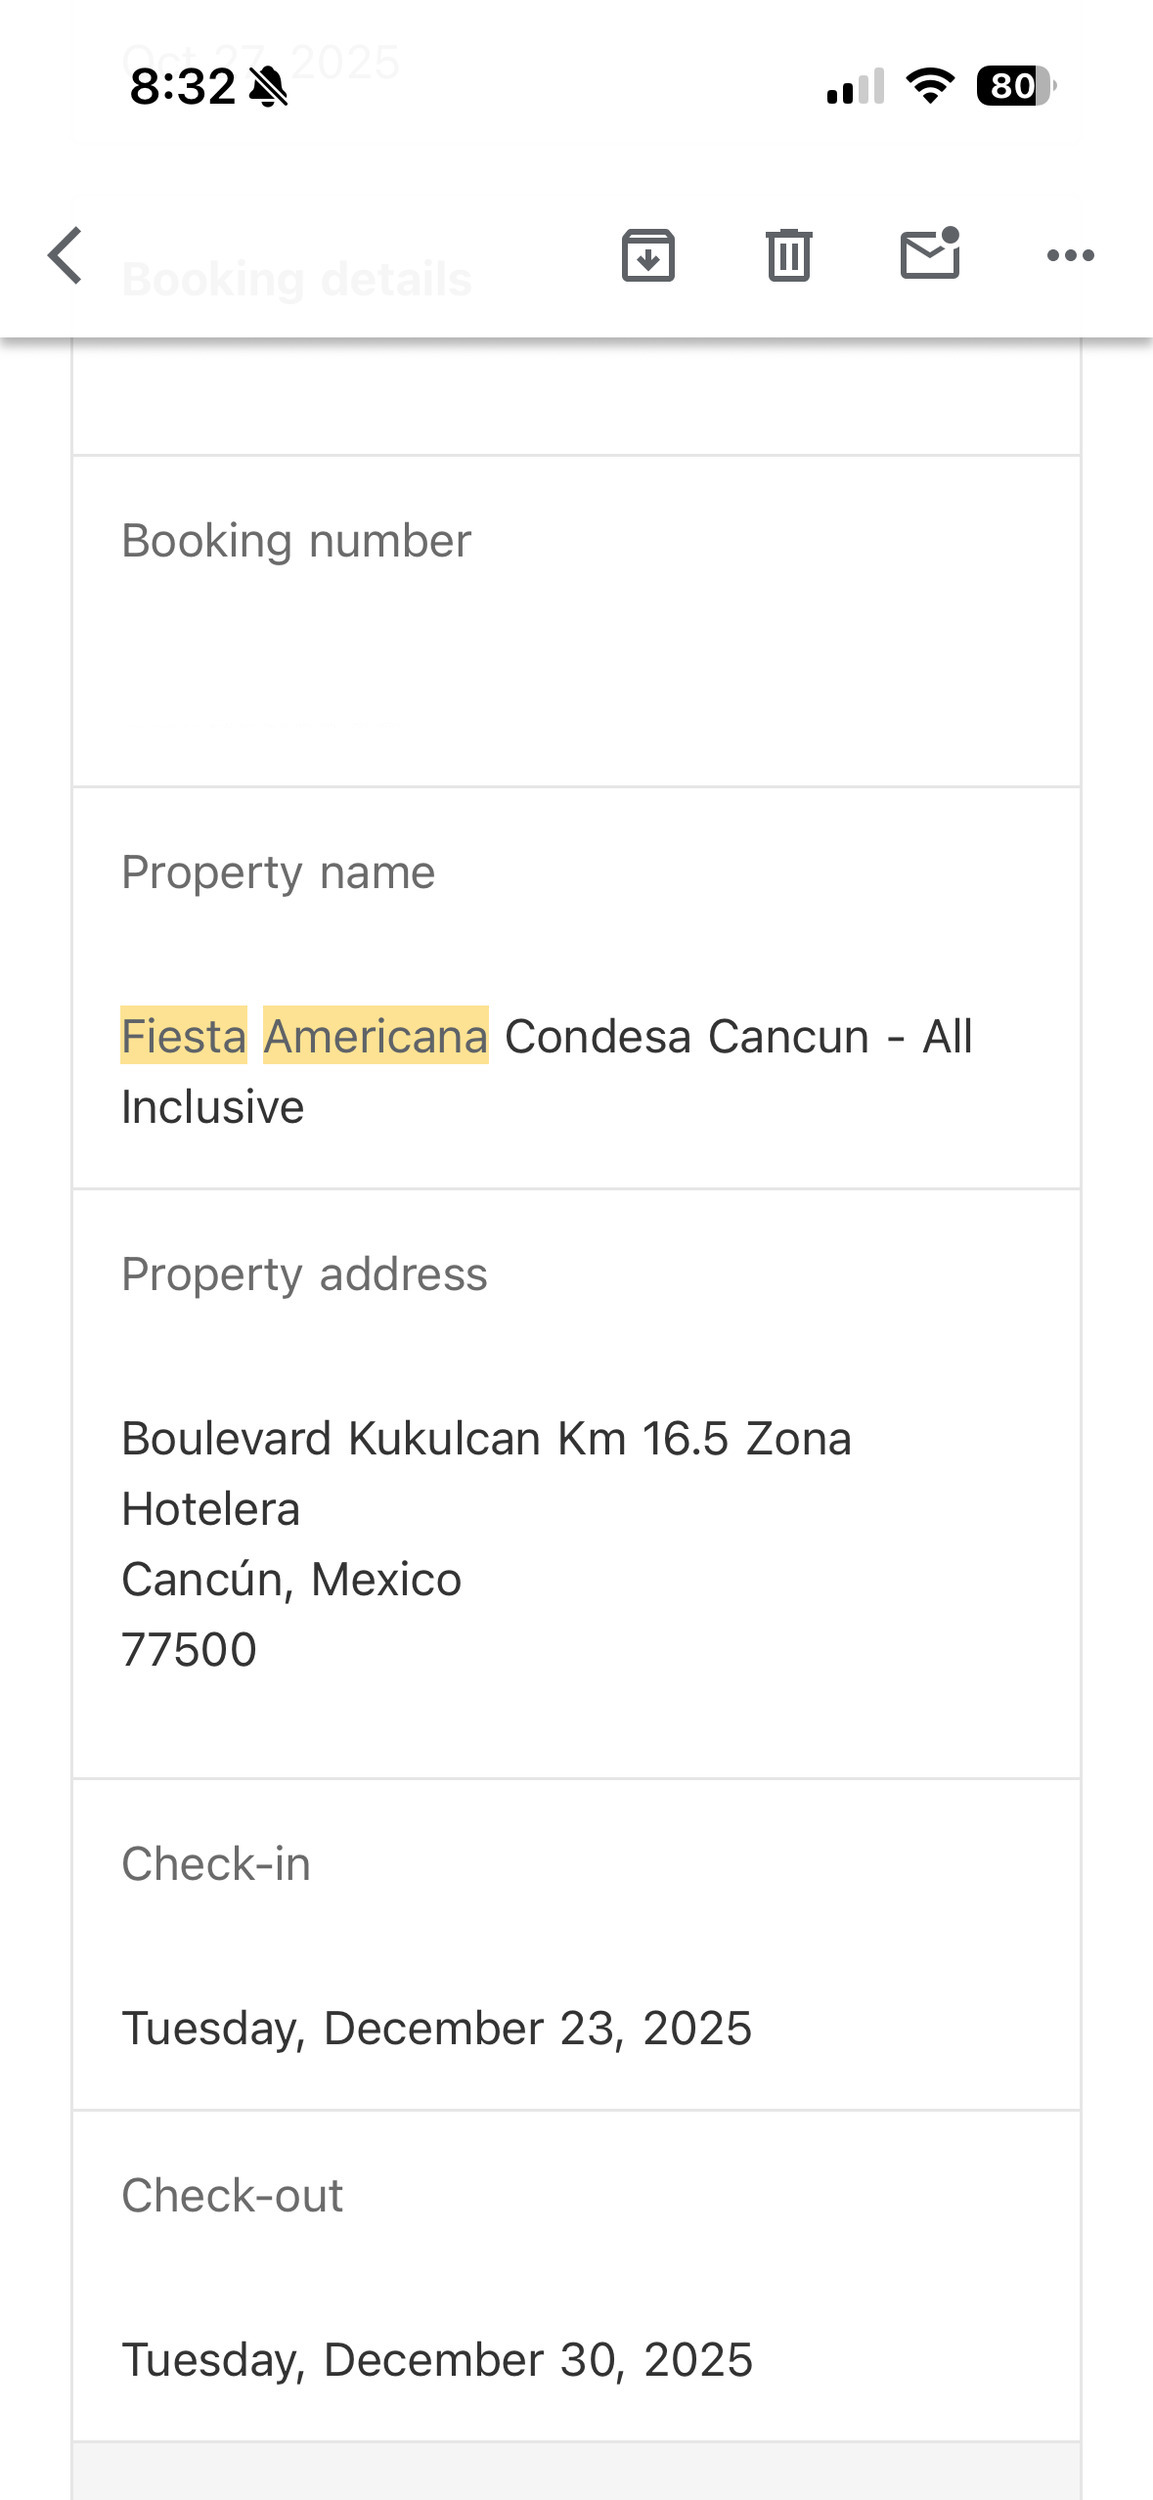Tap the silent mode bell icon
This screenshot has height=2500, width=1153.
click(x=268, y=87)
